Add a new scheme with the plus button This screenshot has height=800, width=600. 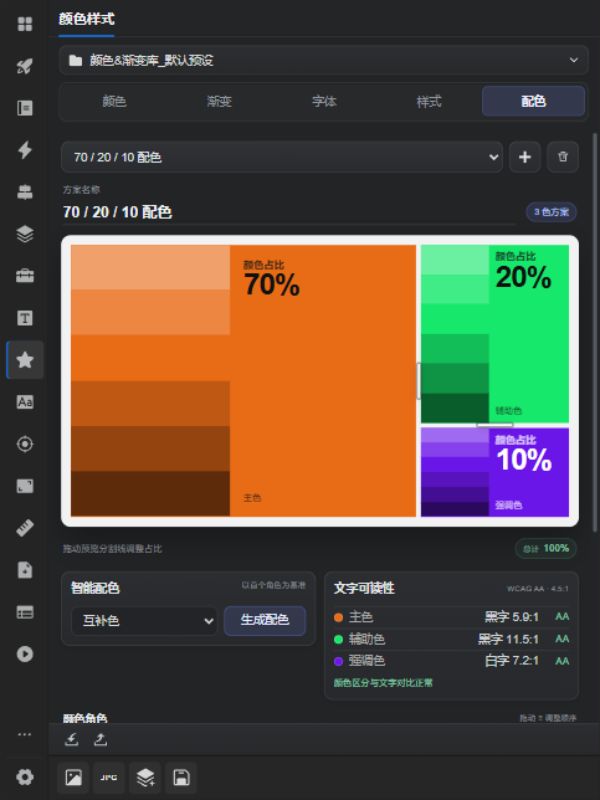click(524, 157)
